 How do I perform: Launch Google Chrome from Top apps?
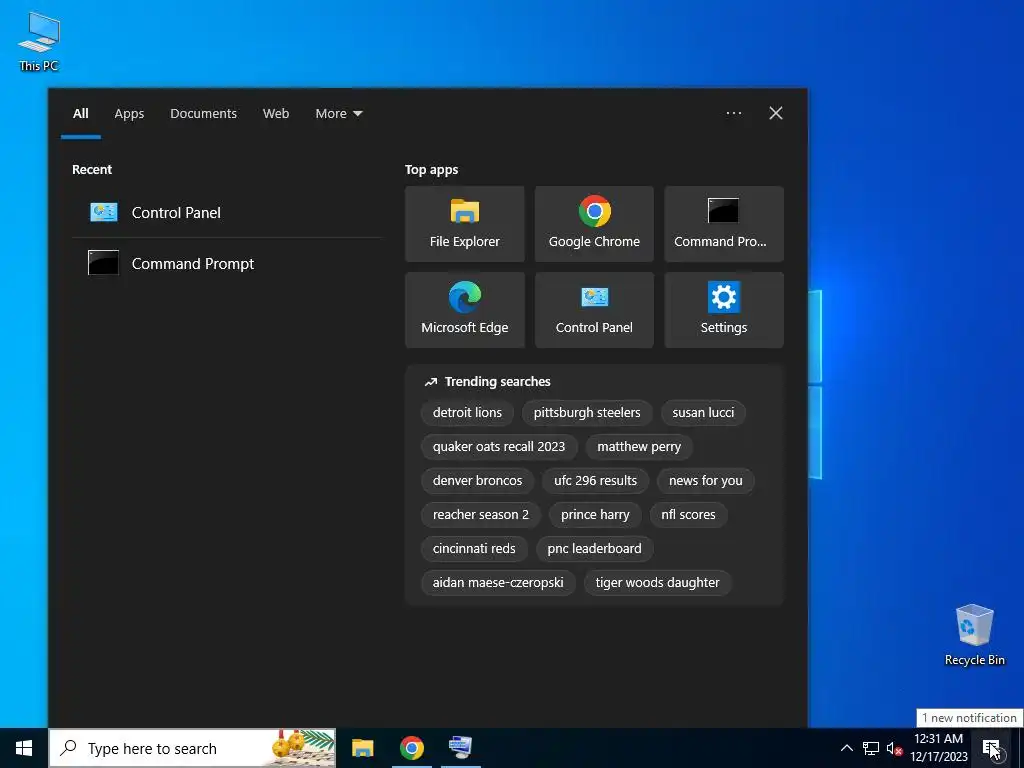594,224
